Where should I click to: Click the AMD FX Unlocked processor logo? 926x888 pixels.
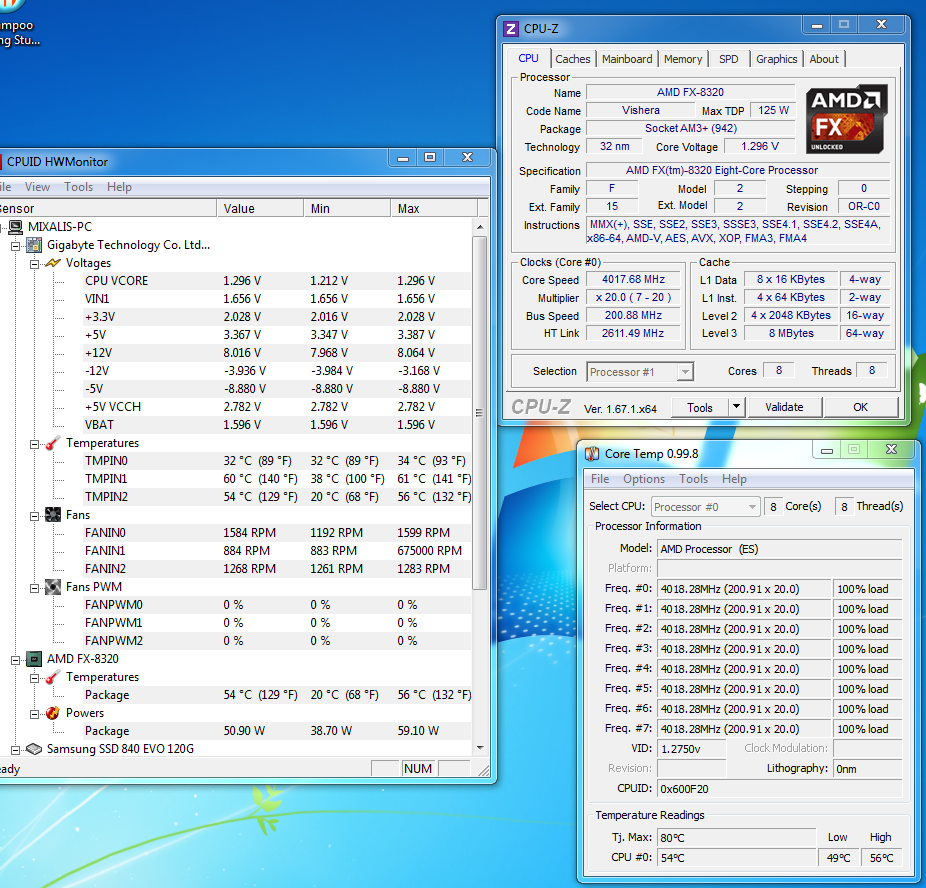pyautogui.click(x=847, y=119)
